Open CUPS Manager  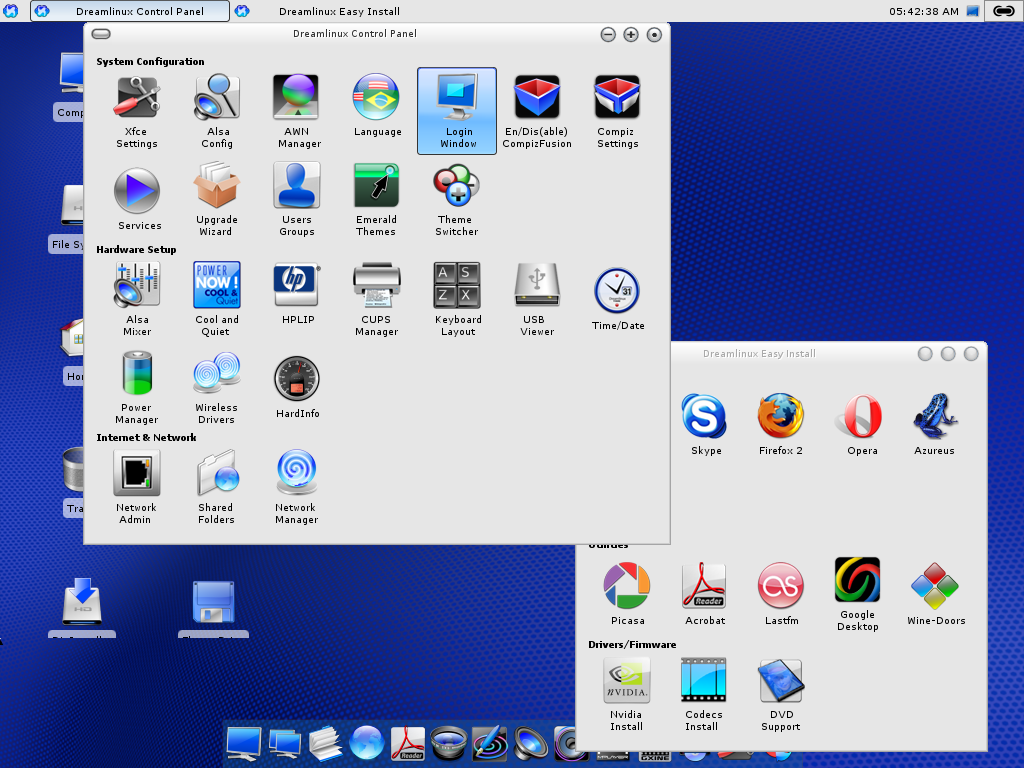pos(377,299)
